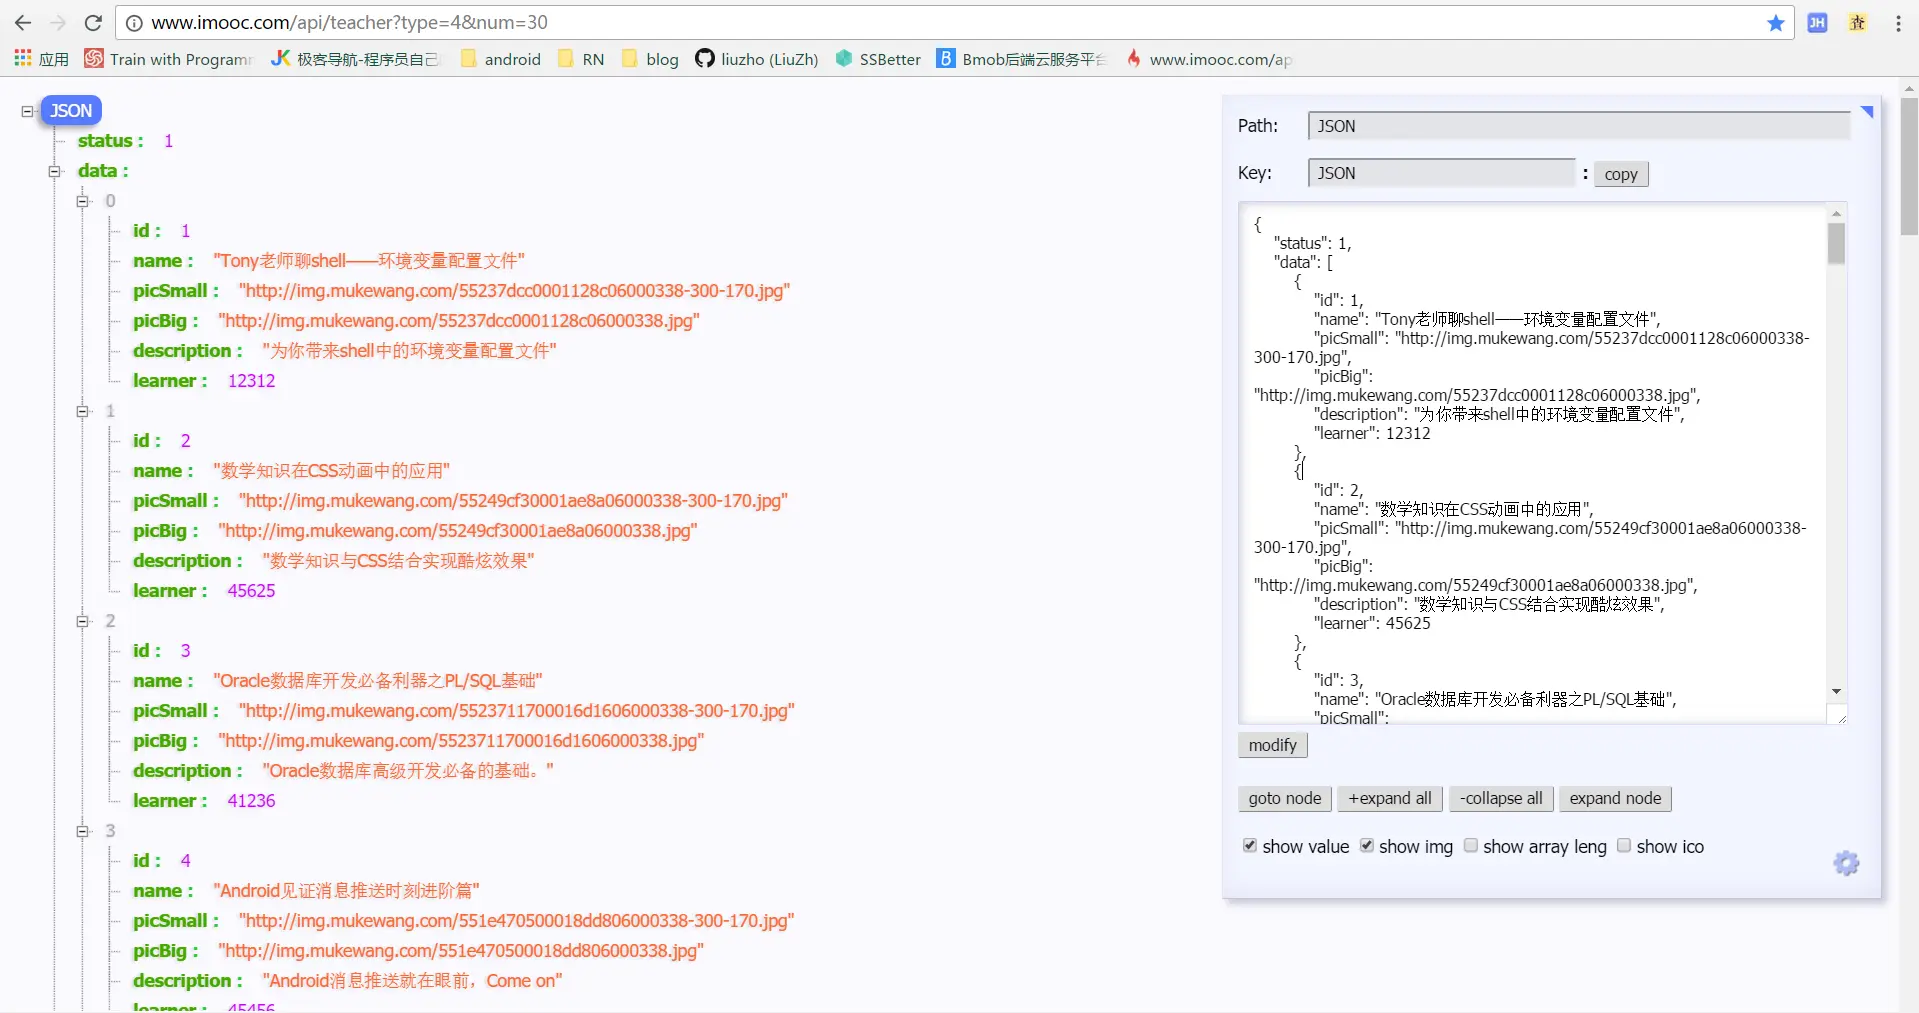Open the Apps shortcut in bookmarks bar
This screenshot has height=1013, width=1919.
(41, 59)
